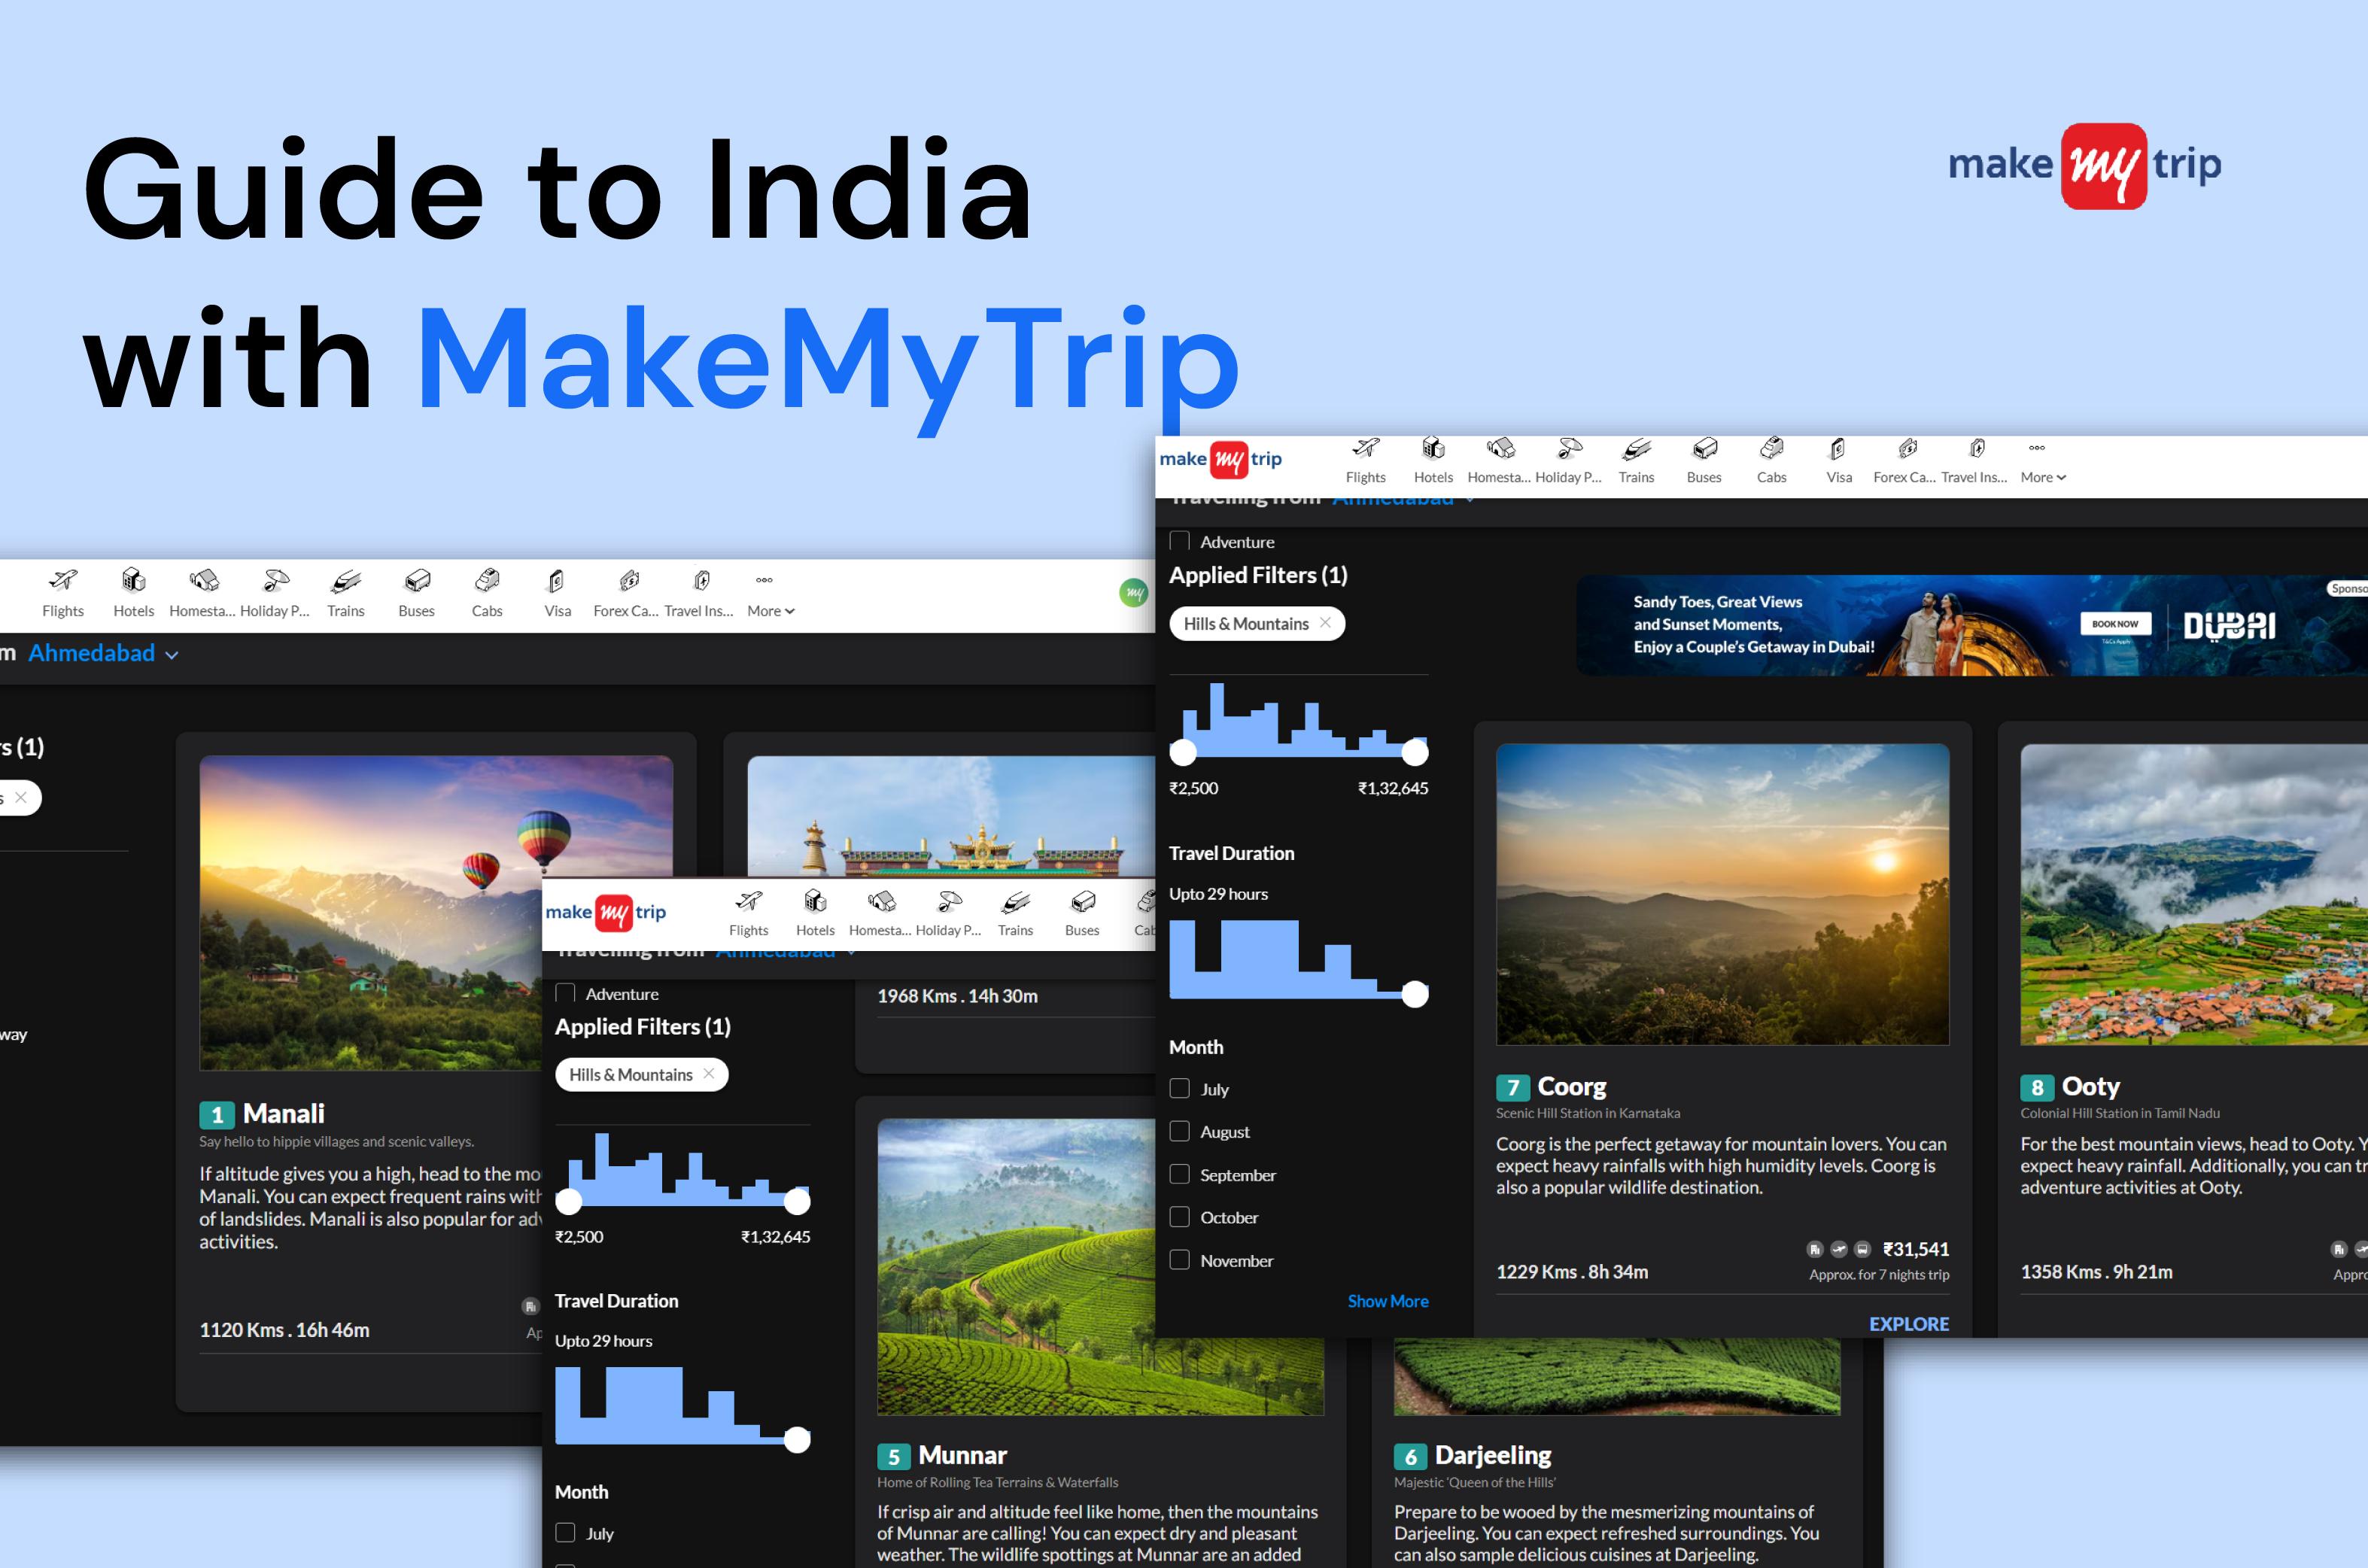Open Homestays in the left Manali window
This screenshot has height=1568, width=2368.
202,593
